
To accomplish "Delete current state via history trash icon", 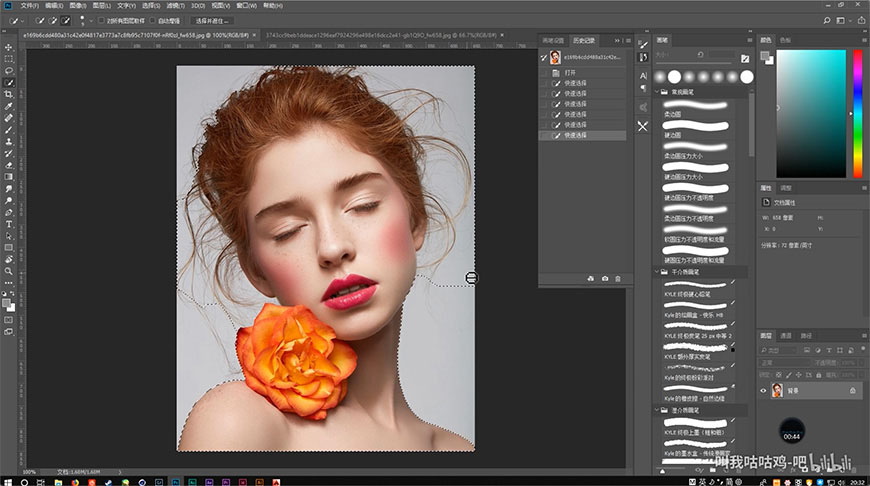I will tap(618, 278).
